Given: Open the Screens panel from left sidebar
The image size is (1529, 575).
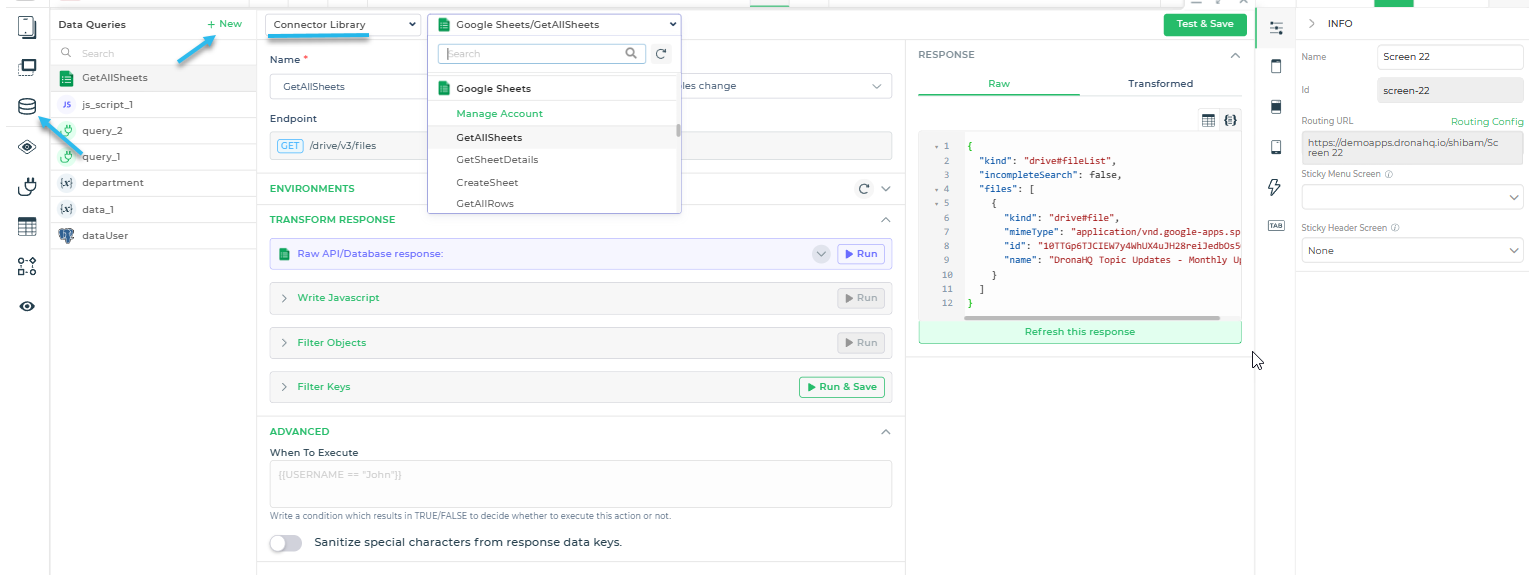Looking at the screenshot, I should (x=27, y=27).
